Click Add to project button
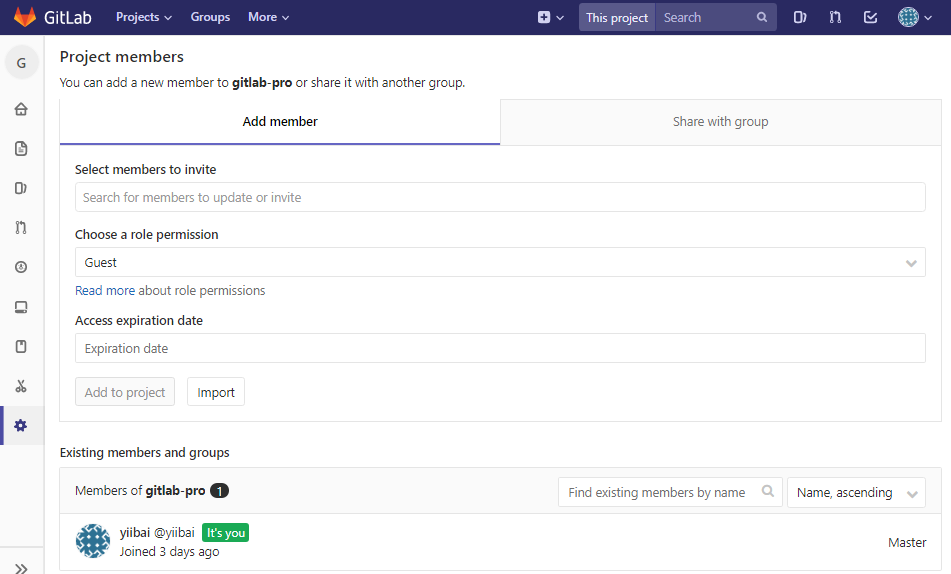 tap(125, 392)
